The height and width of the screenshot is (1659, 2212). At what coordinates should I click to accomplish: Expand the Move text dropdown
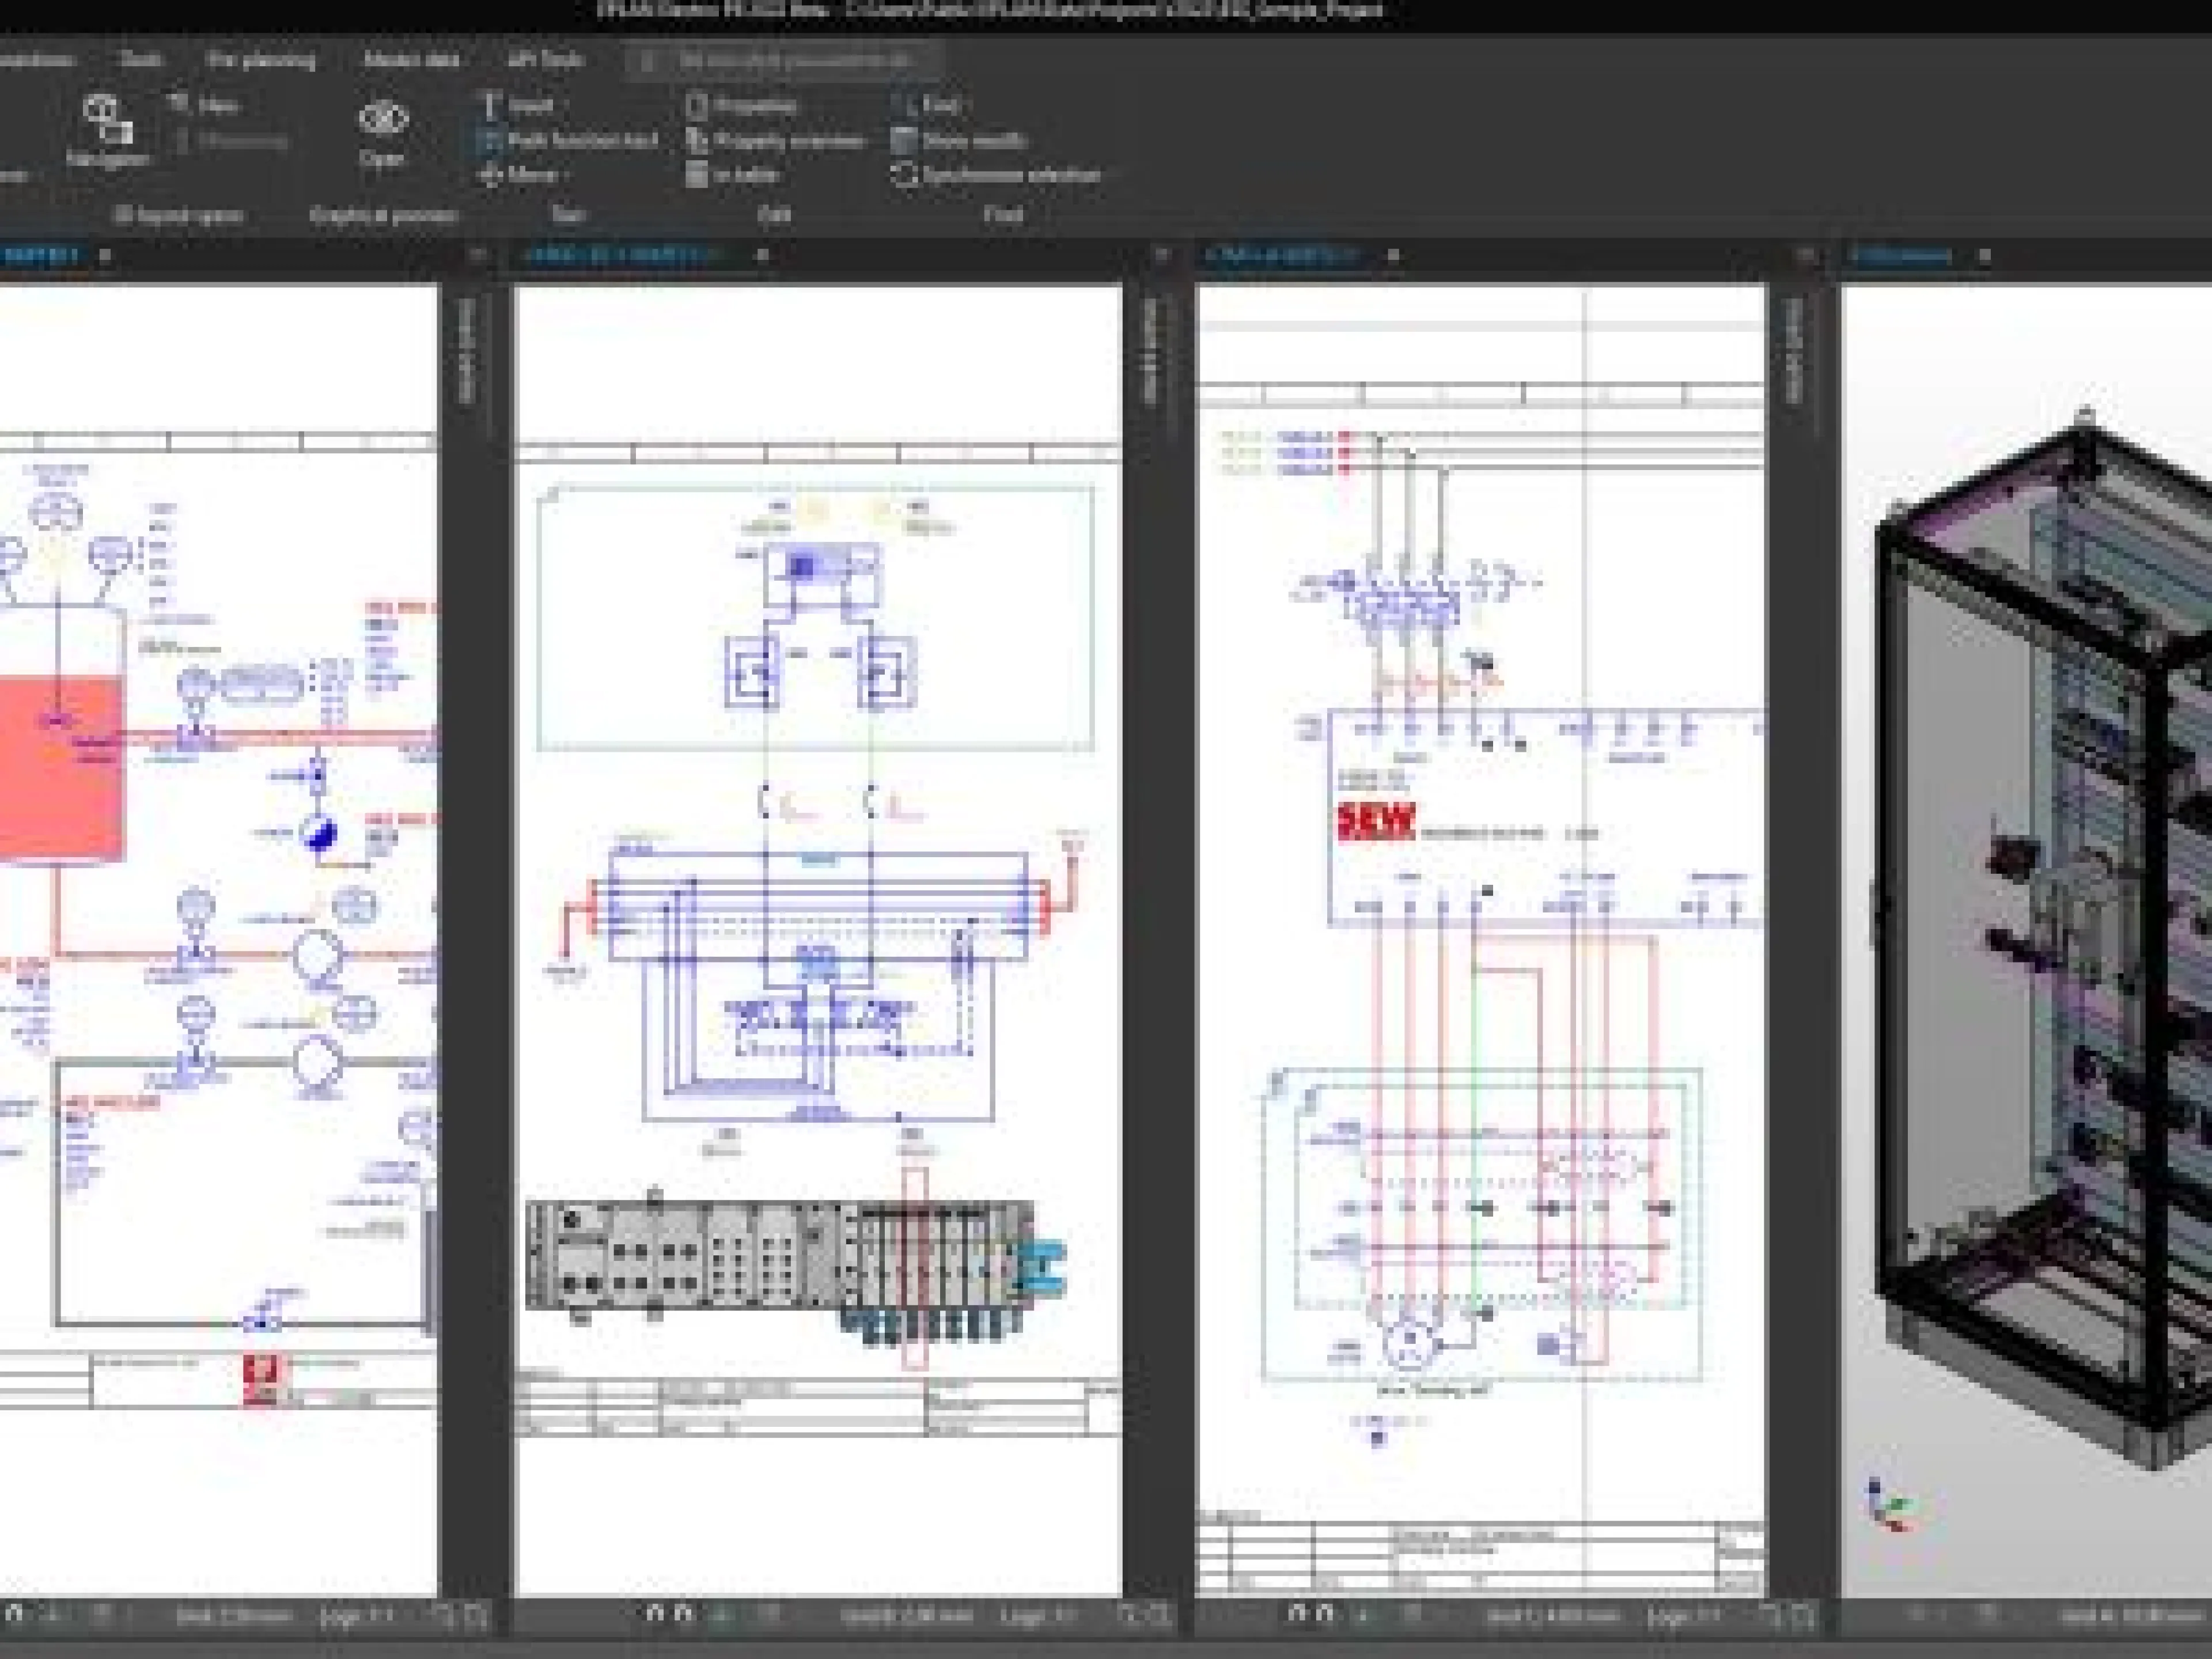[567, 175]
